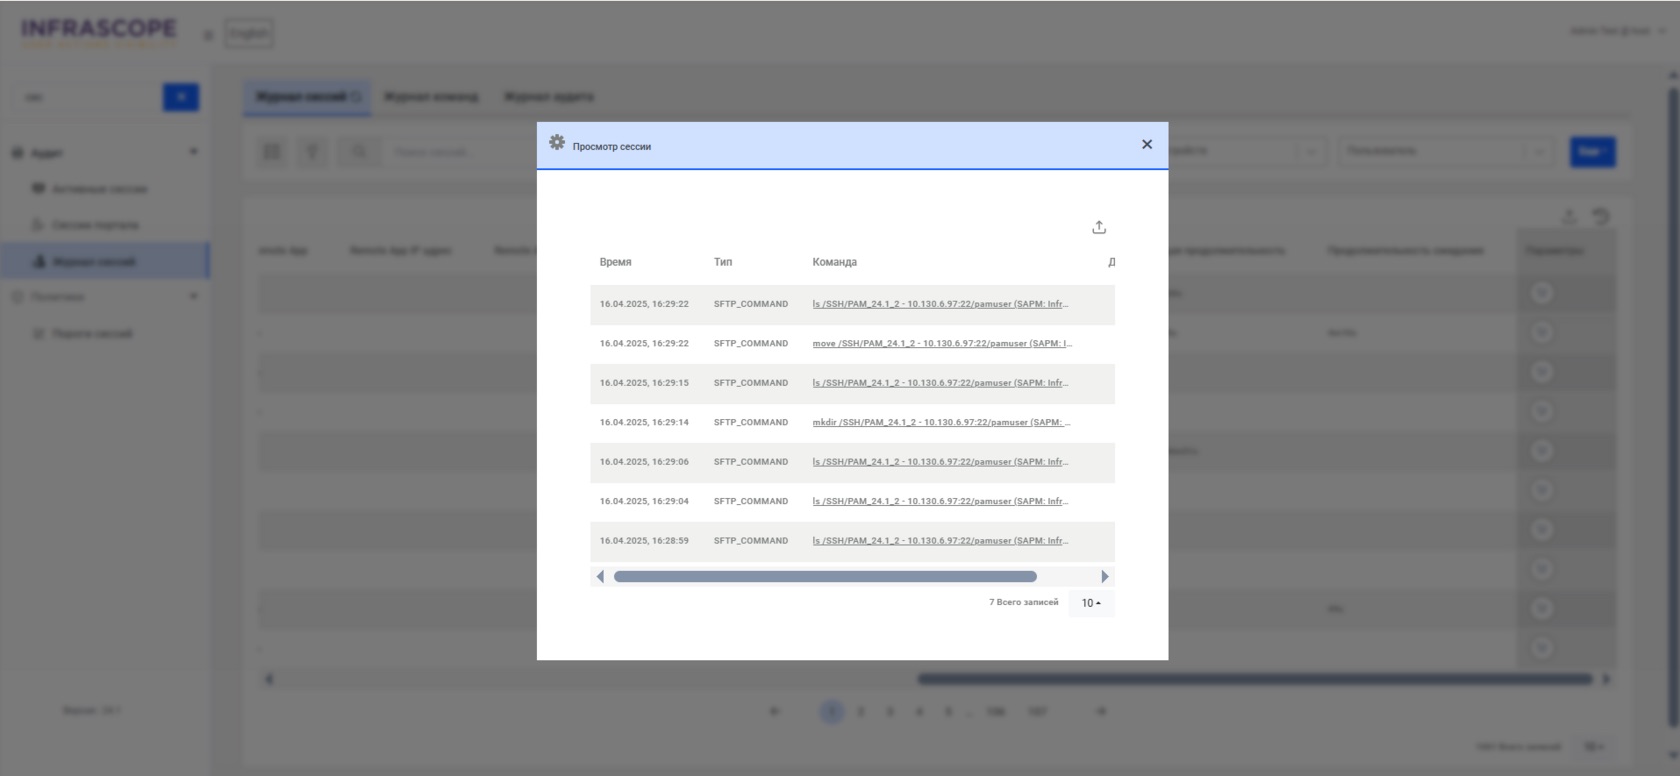Select the timestamp 16.04.2025, 16:29:06
This screenshot has width=1680, height=776.
(644, 462)
